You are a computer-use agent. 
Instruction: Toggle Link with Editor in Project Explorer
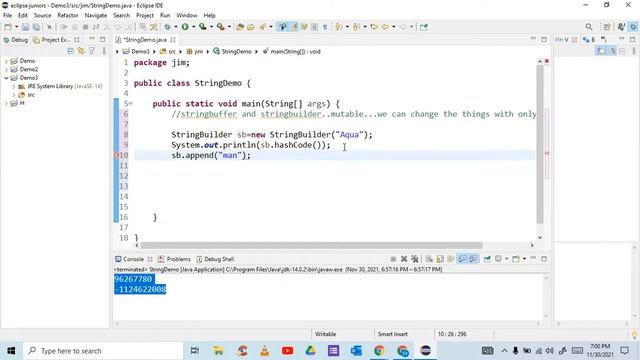pyautogui.click(x=81, y=51)
